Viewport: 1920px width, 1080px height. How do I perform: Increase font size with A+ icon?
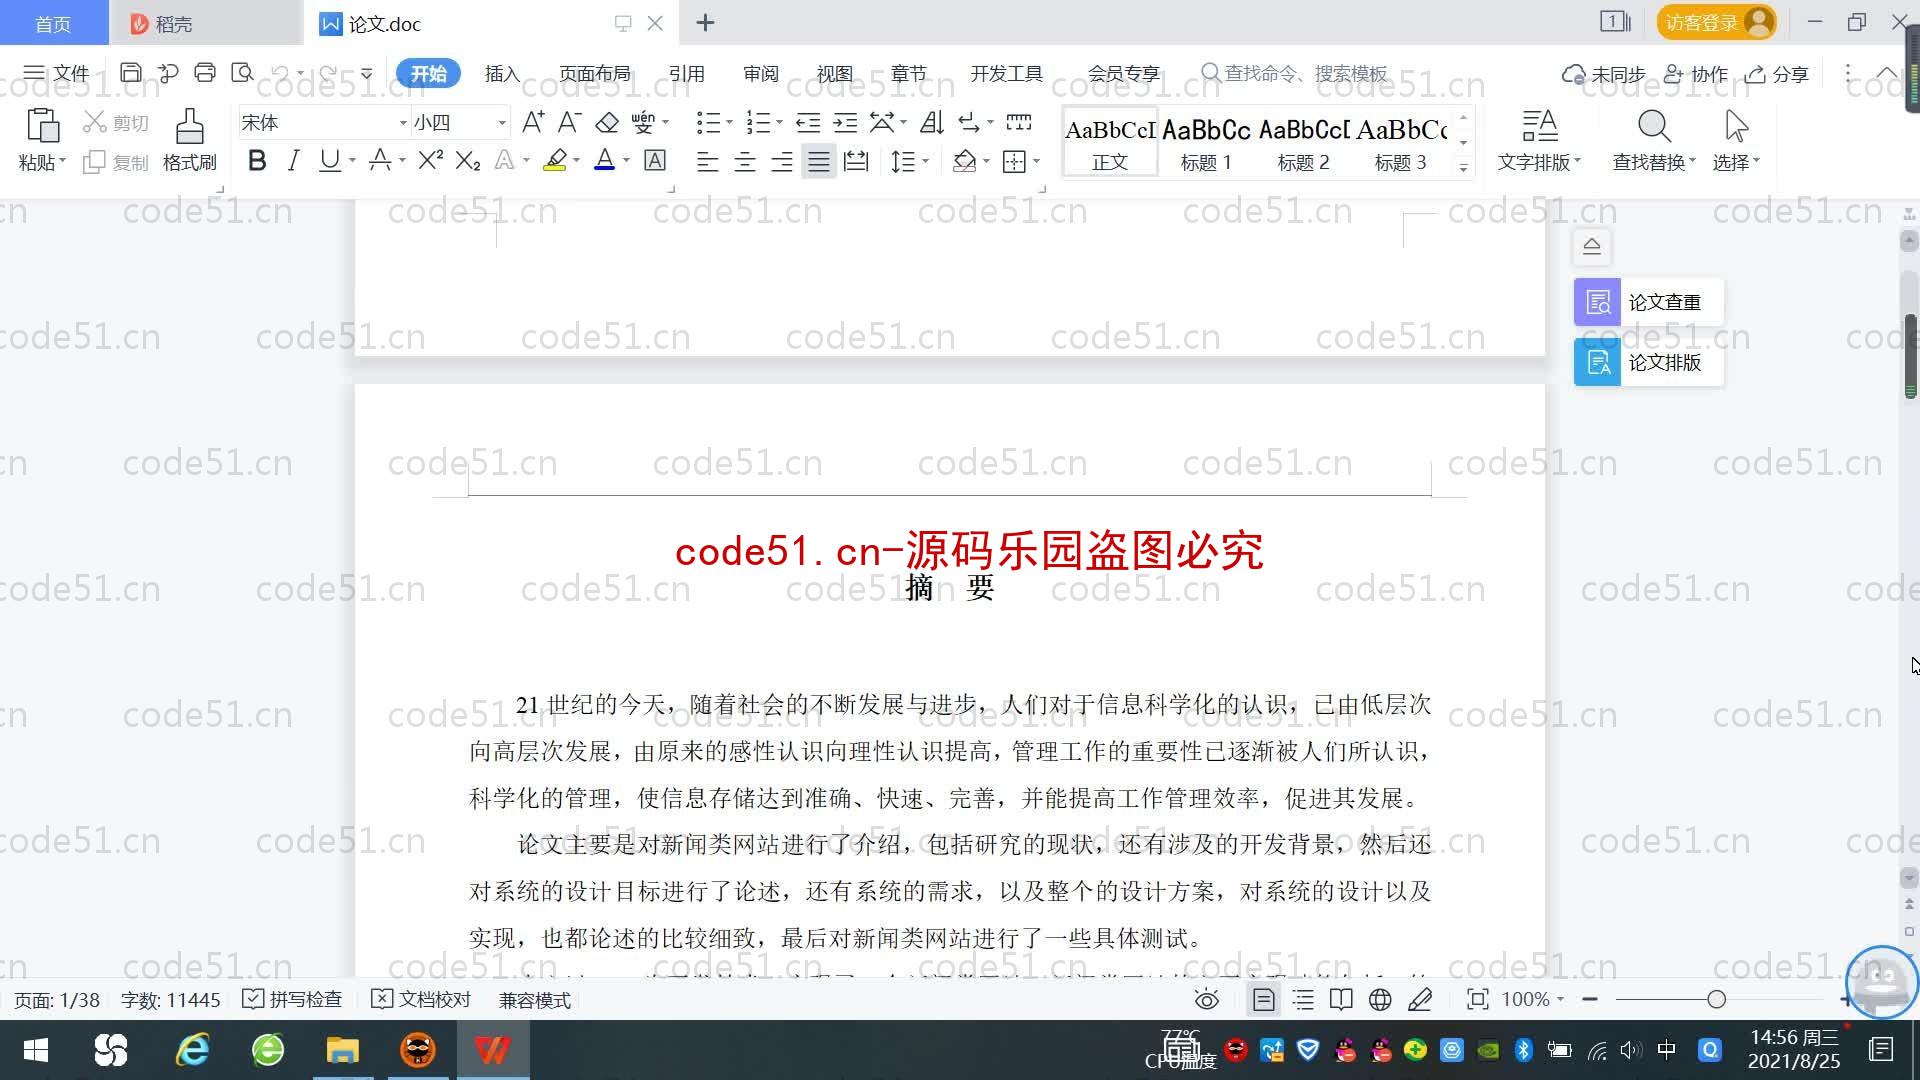[x=533, y=122]
